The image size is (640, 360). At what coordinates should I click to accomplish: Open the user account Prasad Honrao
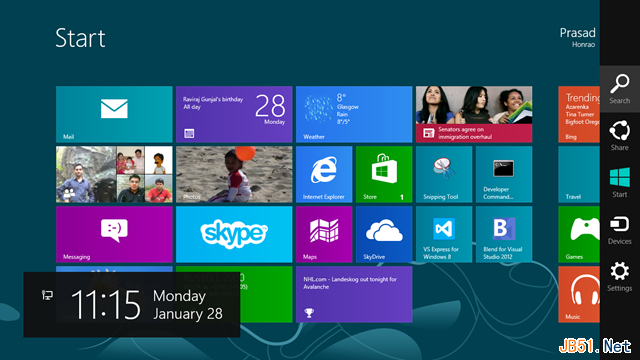pos(577,38)
